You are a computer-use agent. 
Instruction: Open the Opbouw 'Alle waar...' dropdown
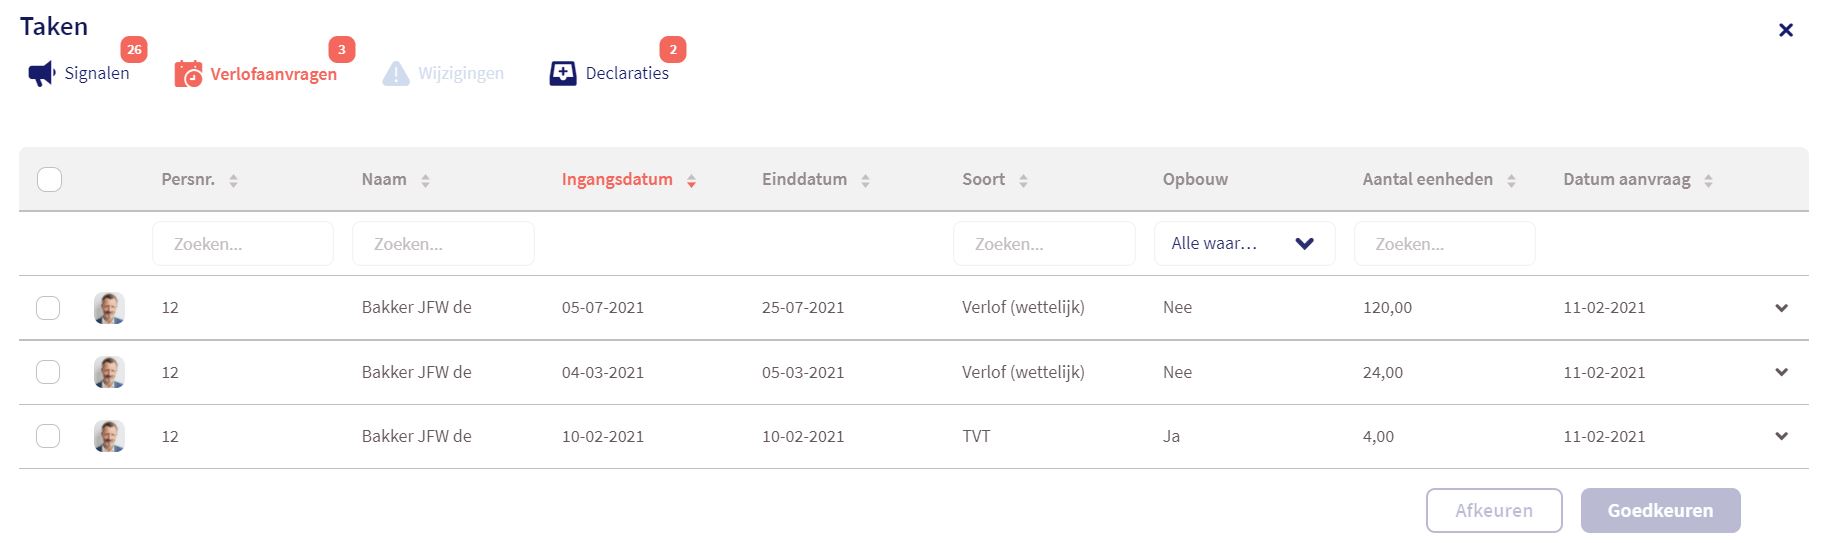pyautogui.click(x=1244, y=244)
